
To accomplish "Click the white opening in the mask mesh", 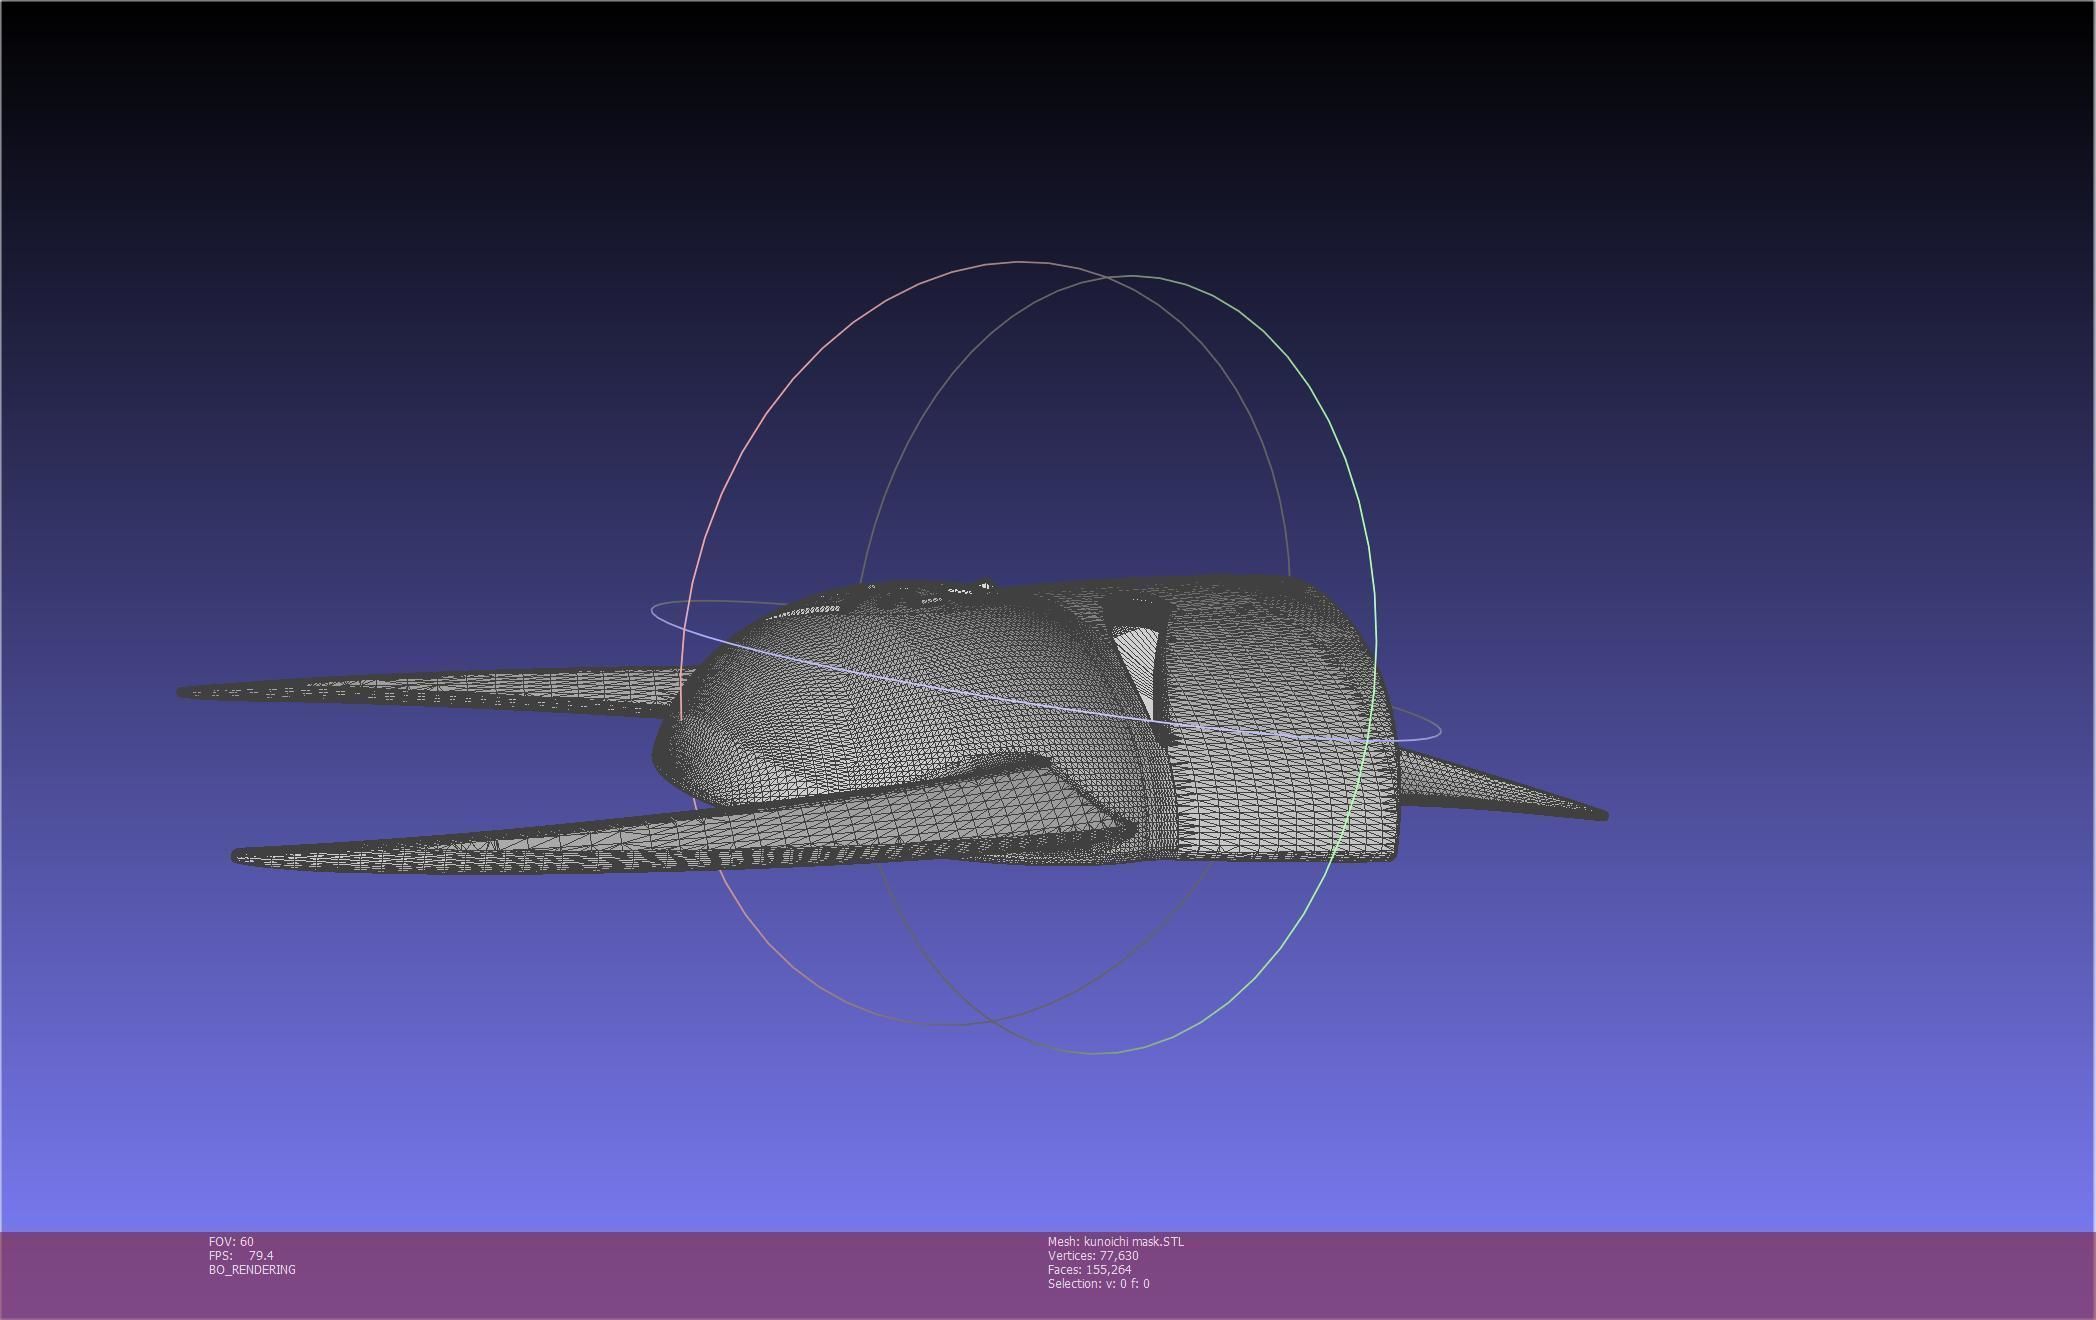I will (1138, 656).
